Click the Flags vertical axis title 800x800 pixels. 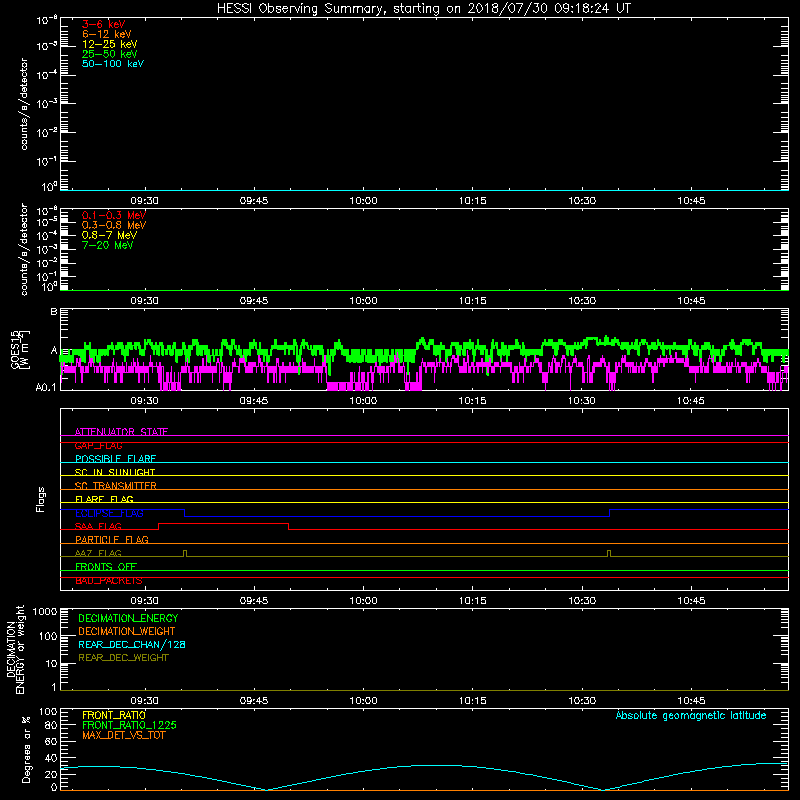coord(41,499)
